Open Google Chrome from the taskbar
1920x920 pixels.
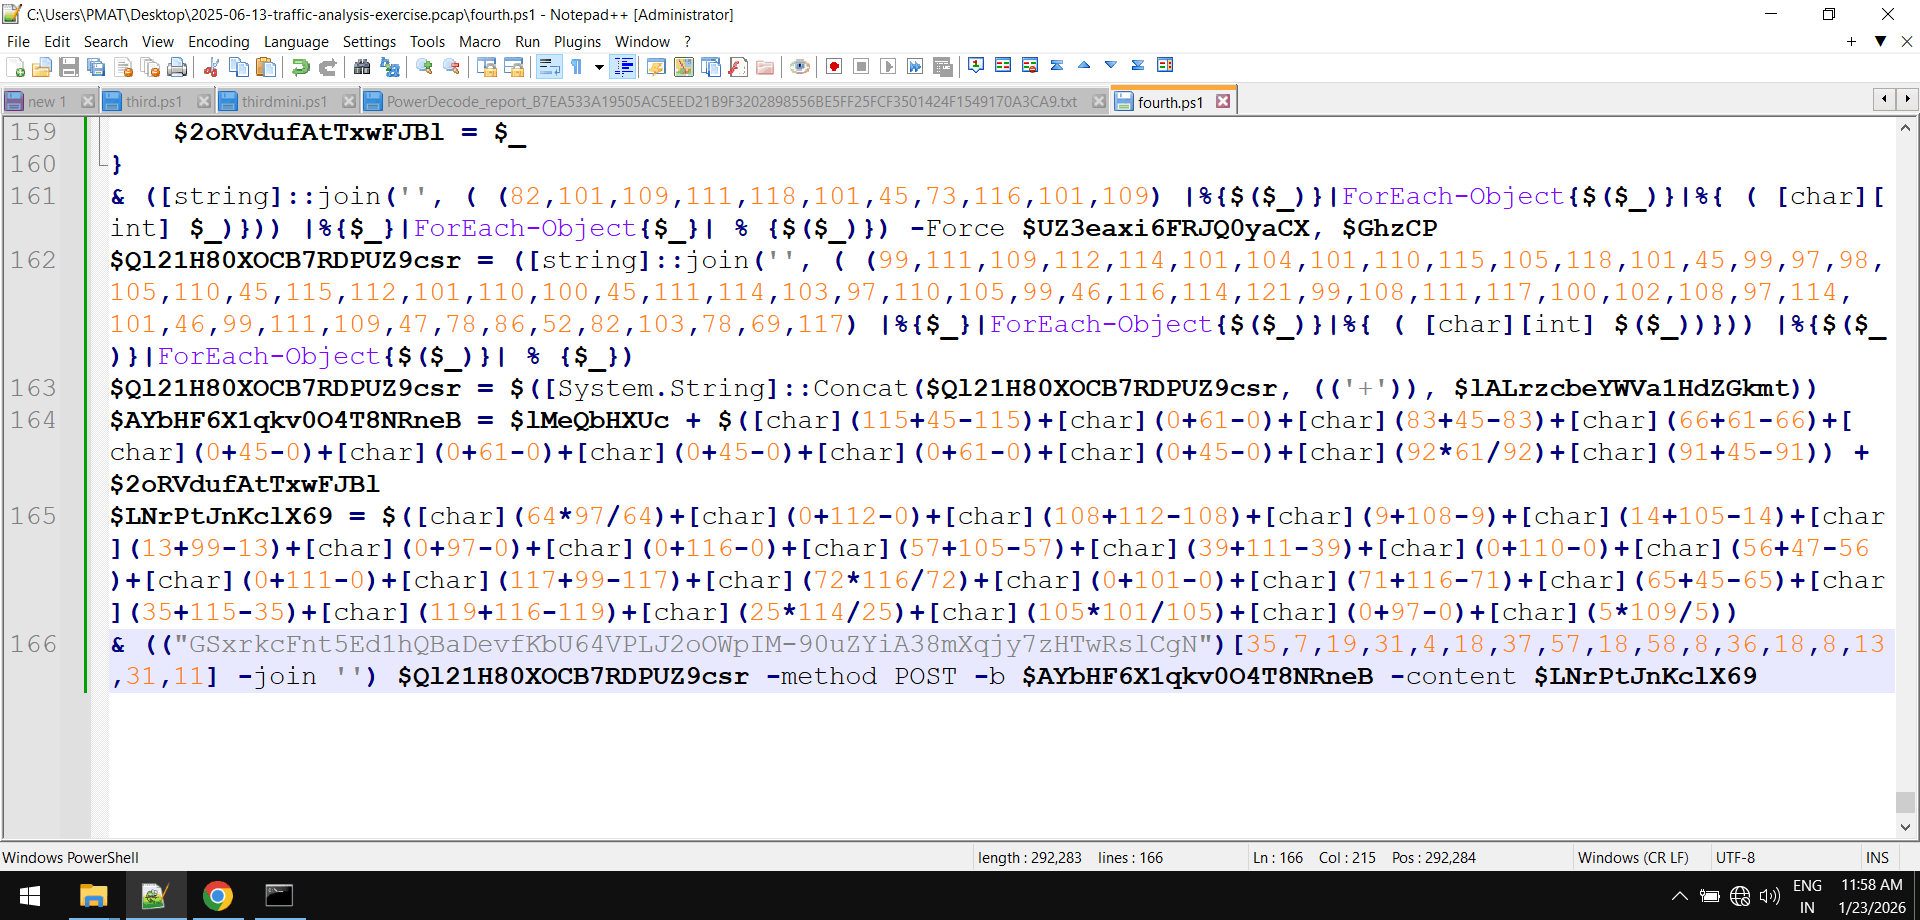point(218,896)
